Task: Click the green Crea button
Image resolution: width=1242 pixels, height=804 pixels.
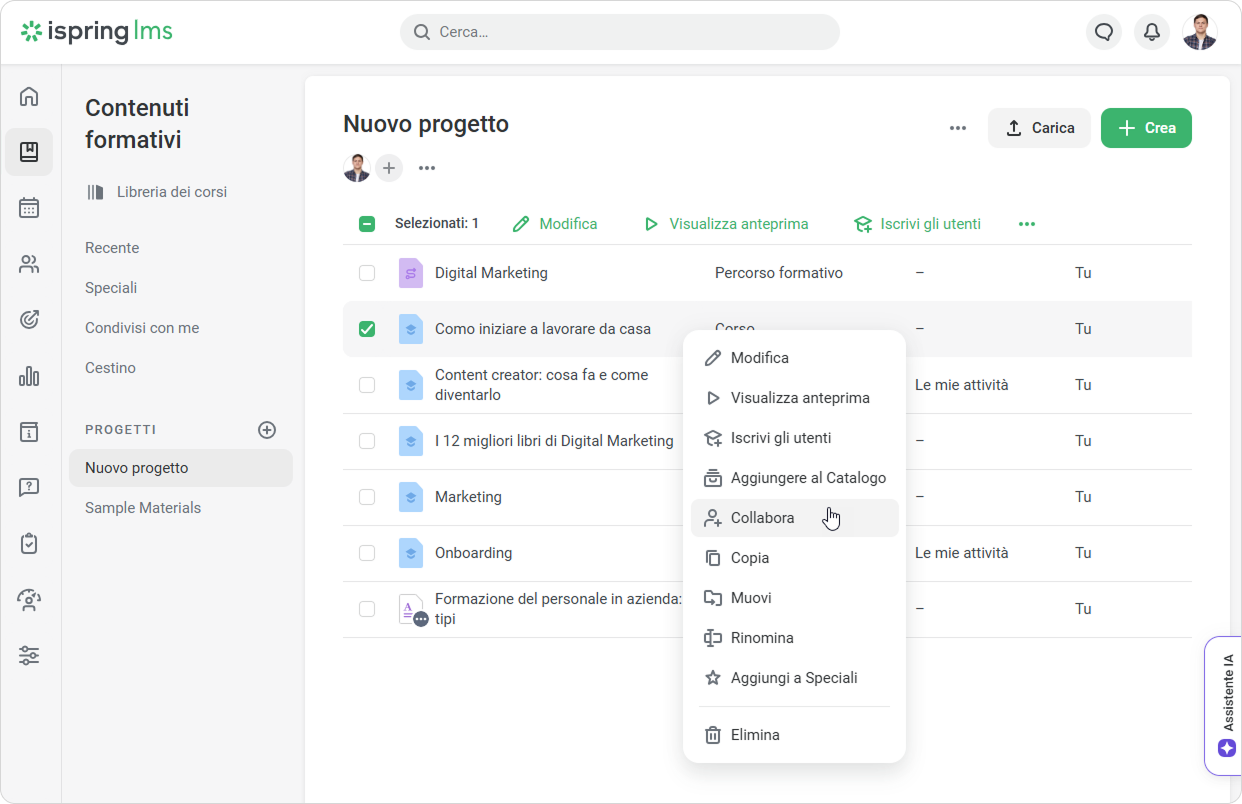Action: (1146, 128)
